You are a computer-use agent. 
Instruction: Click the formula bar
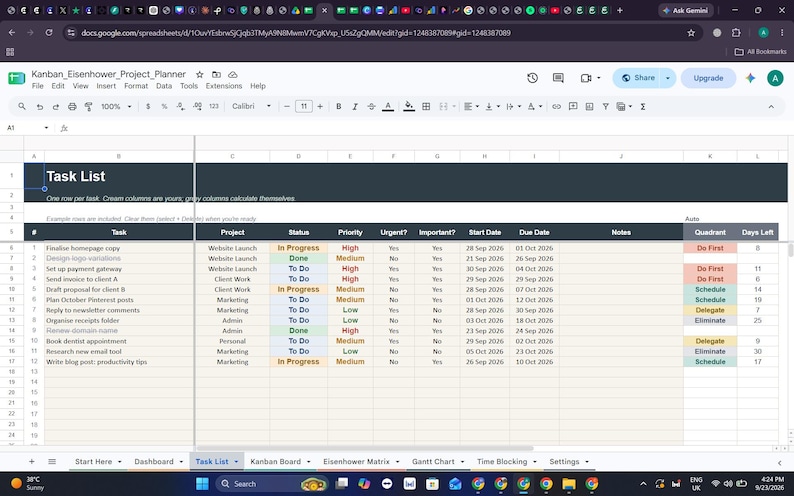(430, 128)
